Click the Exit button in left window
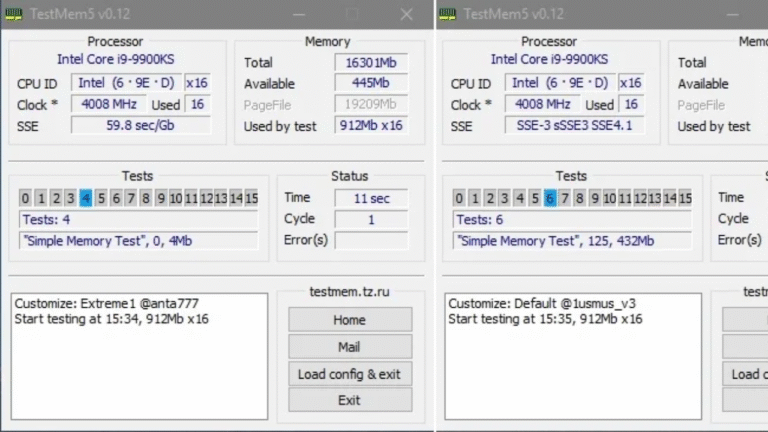The height and width of the screenshot is (432, 768). (350, 400)
